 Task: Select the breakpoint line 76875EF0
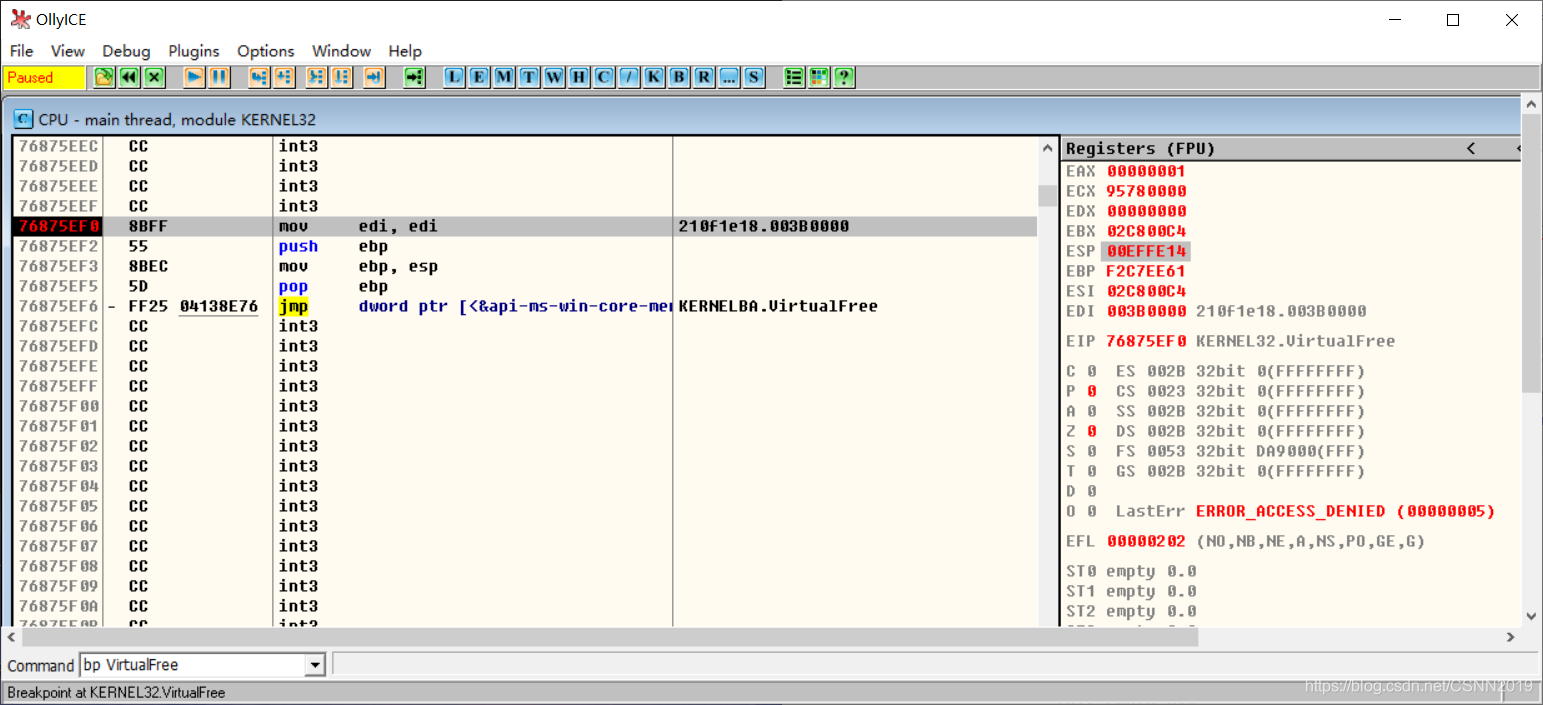point(525,226)
